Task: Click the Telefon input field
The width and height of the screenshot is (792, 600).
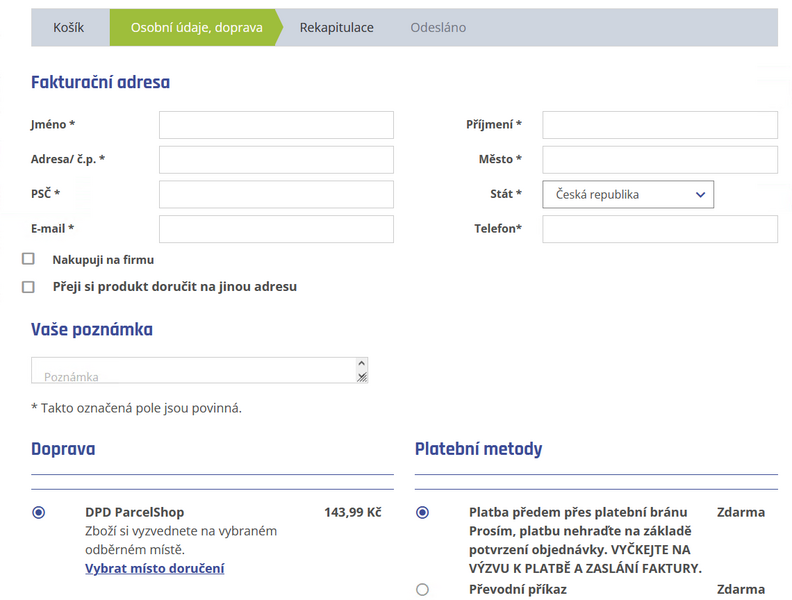Action: point(660,229)
